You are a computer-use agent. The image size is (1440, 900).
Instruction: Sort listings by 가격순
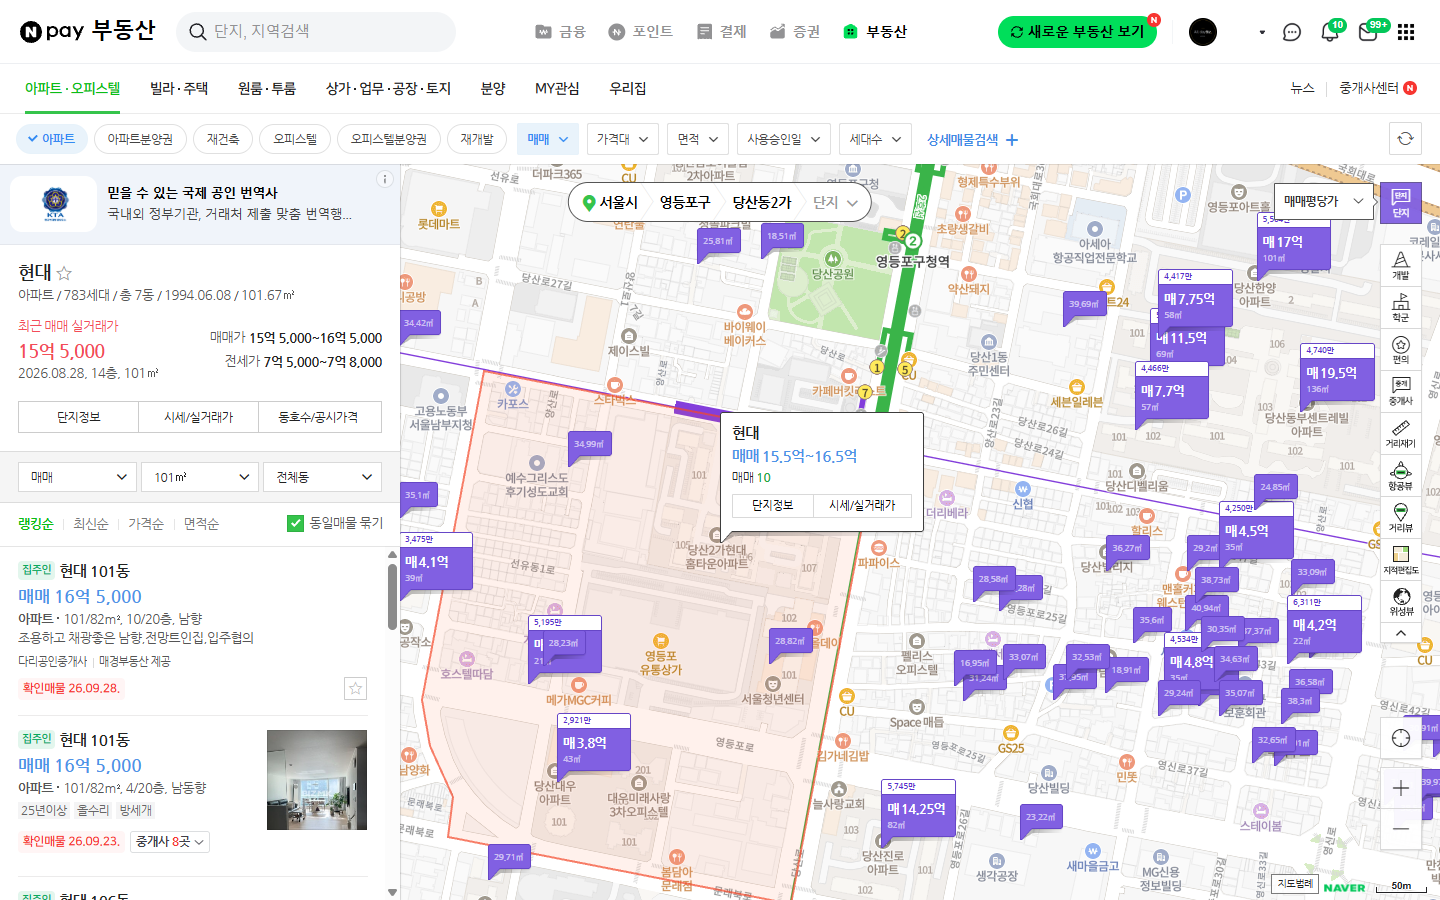click(146, 524)
